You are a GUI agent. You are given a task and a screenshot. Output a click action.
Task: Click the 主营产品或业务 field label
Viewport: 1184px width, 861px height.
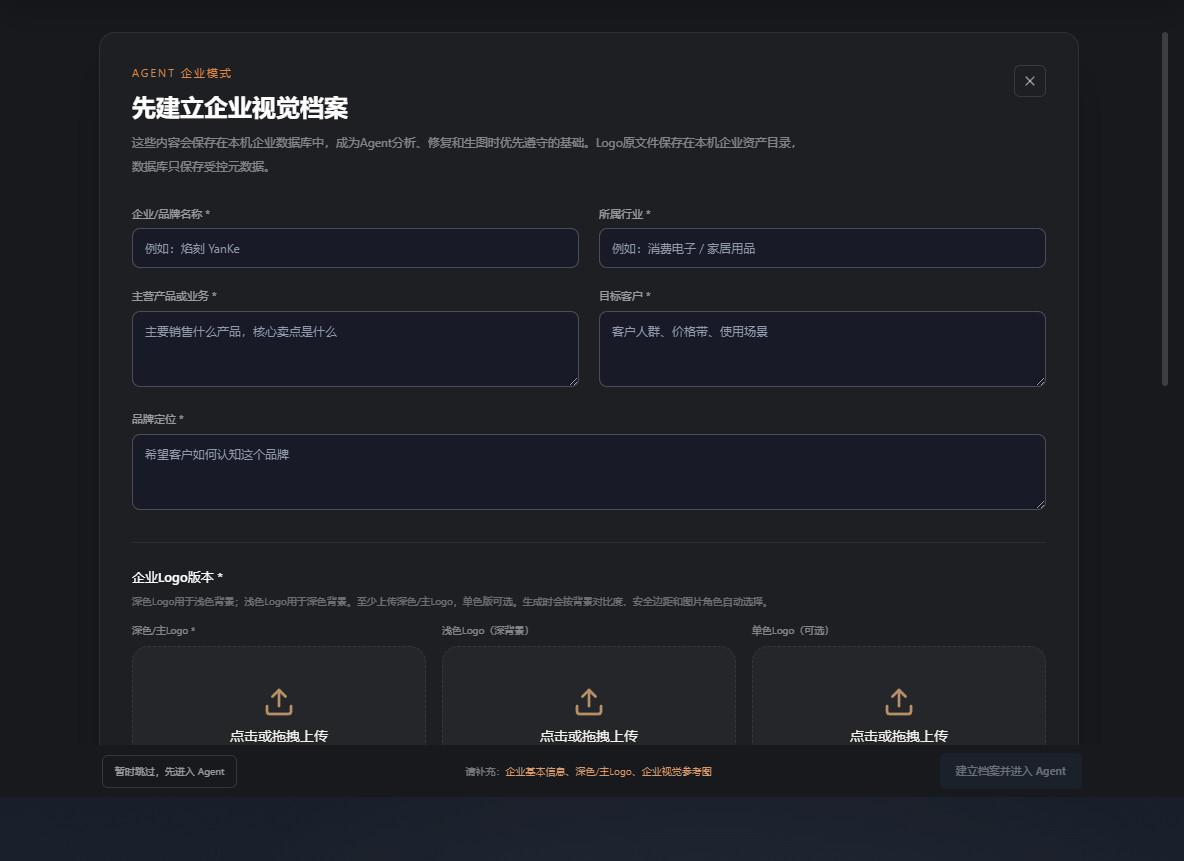(x=174, y=295)
